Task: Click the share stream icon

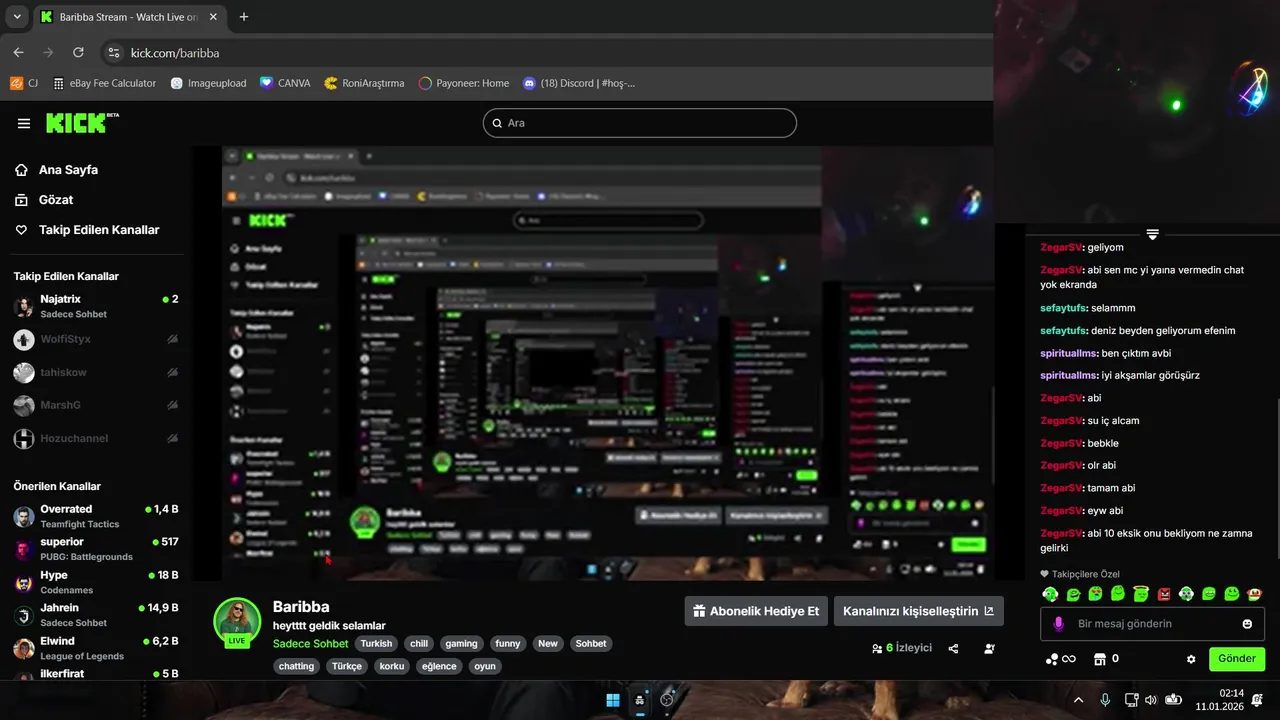Action: [x=953, y=649]
